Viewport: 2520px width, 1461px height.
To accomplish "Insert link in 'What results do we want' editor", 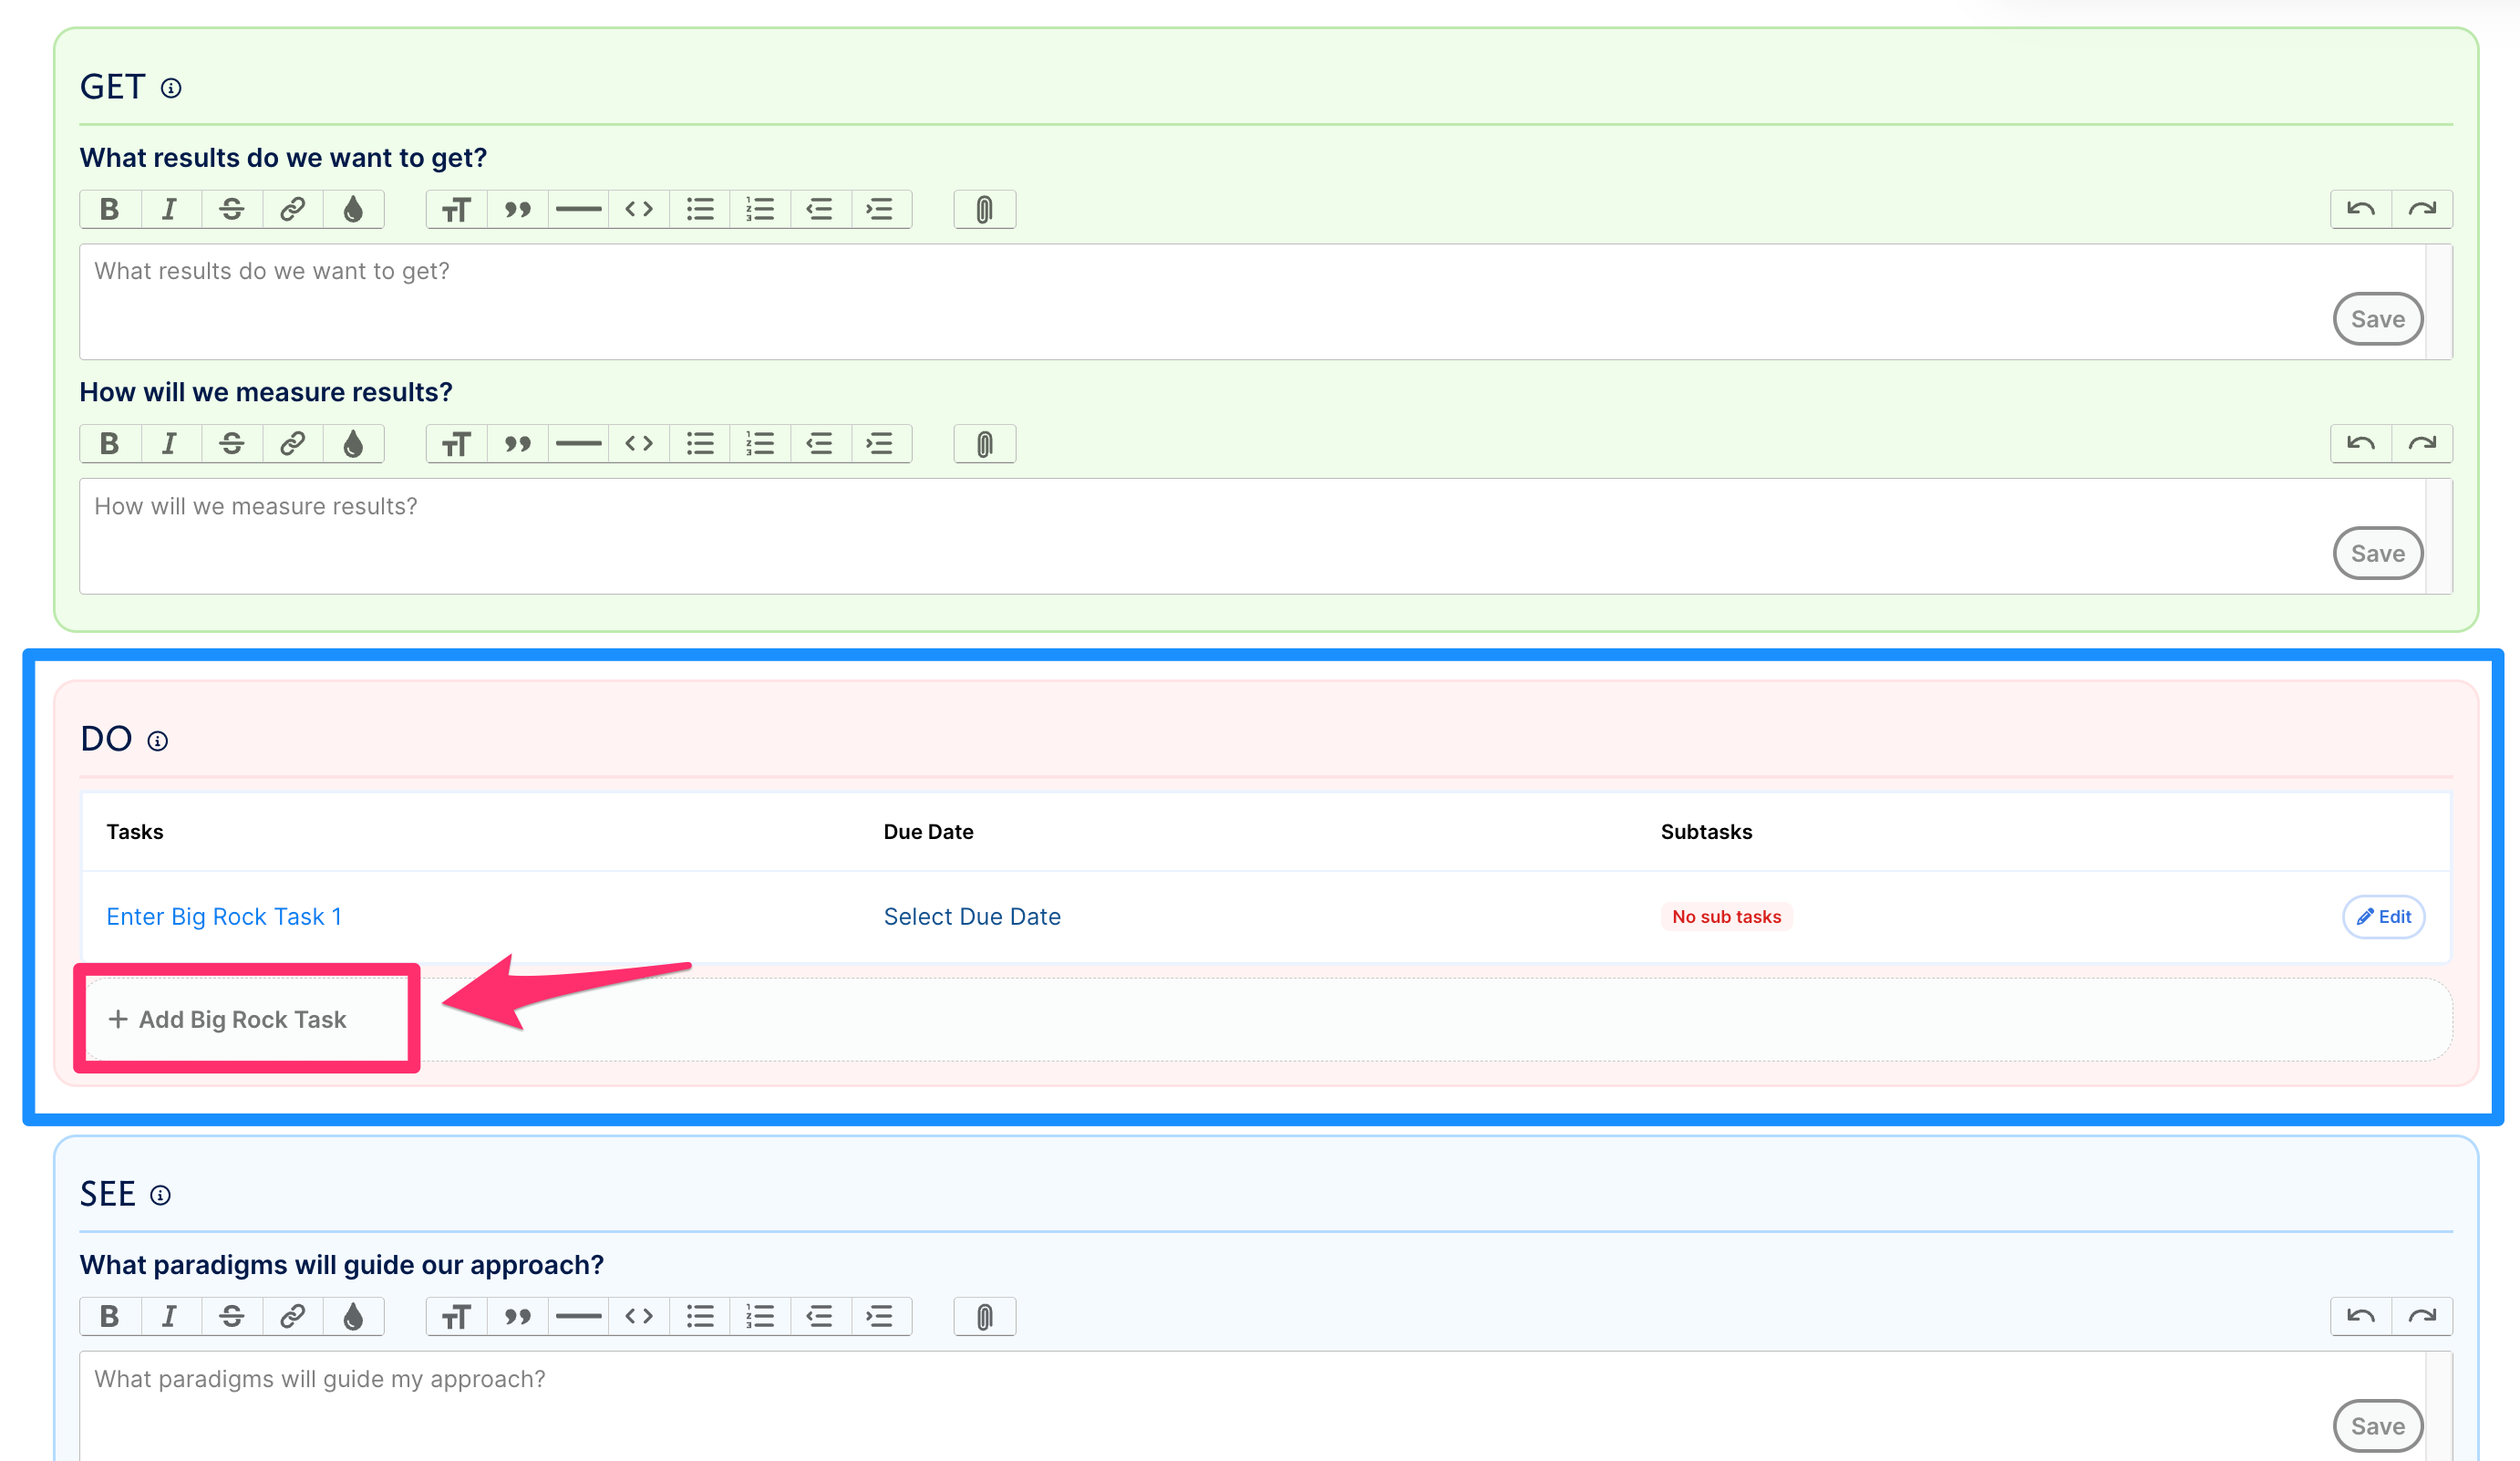I will tap(292, 209).
